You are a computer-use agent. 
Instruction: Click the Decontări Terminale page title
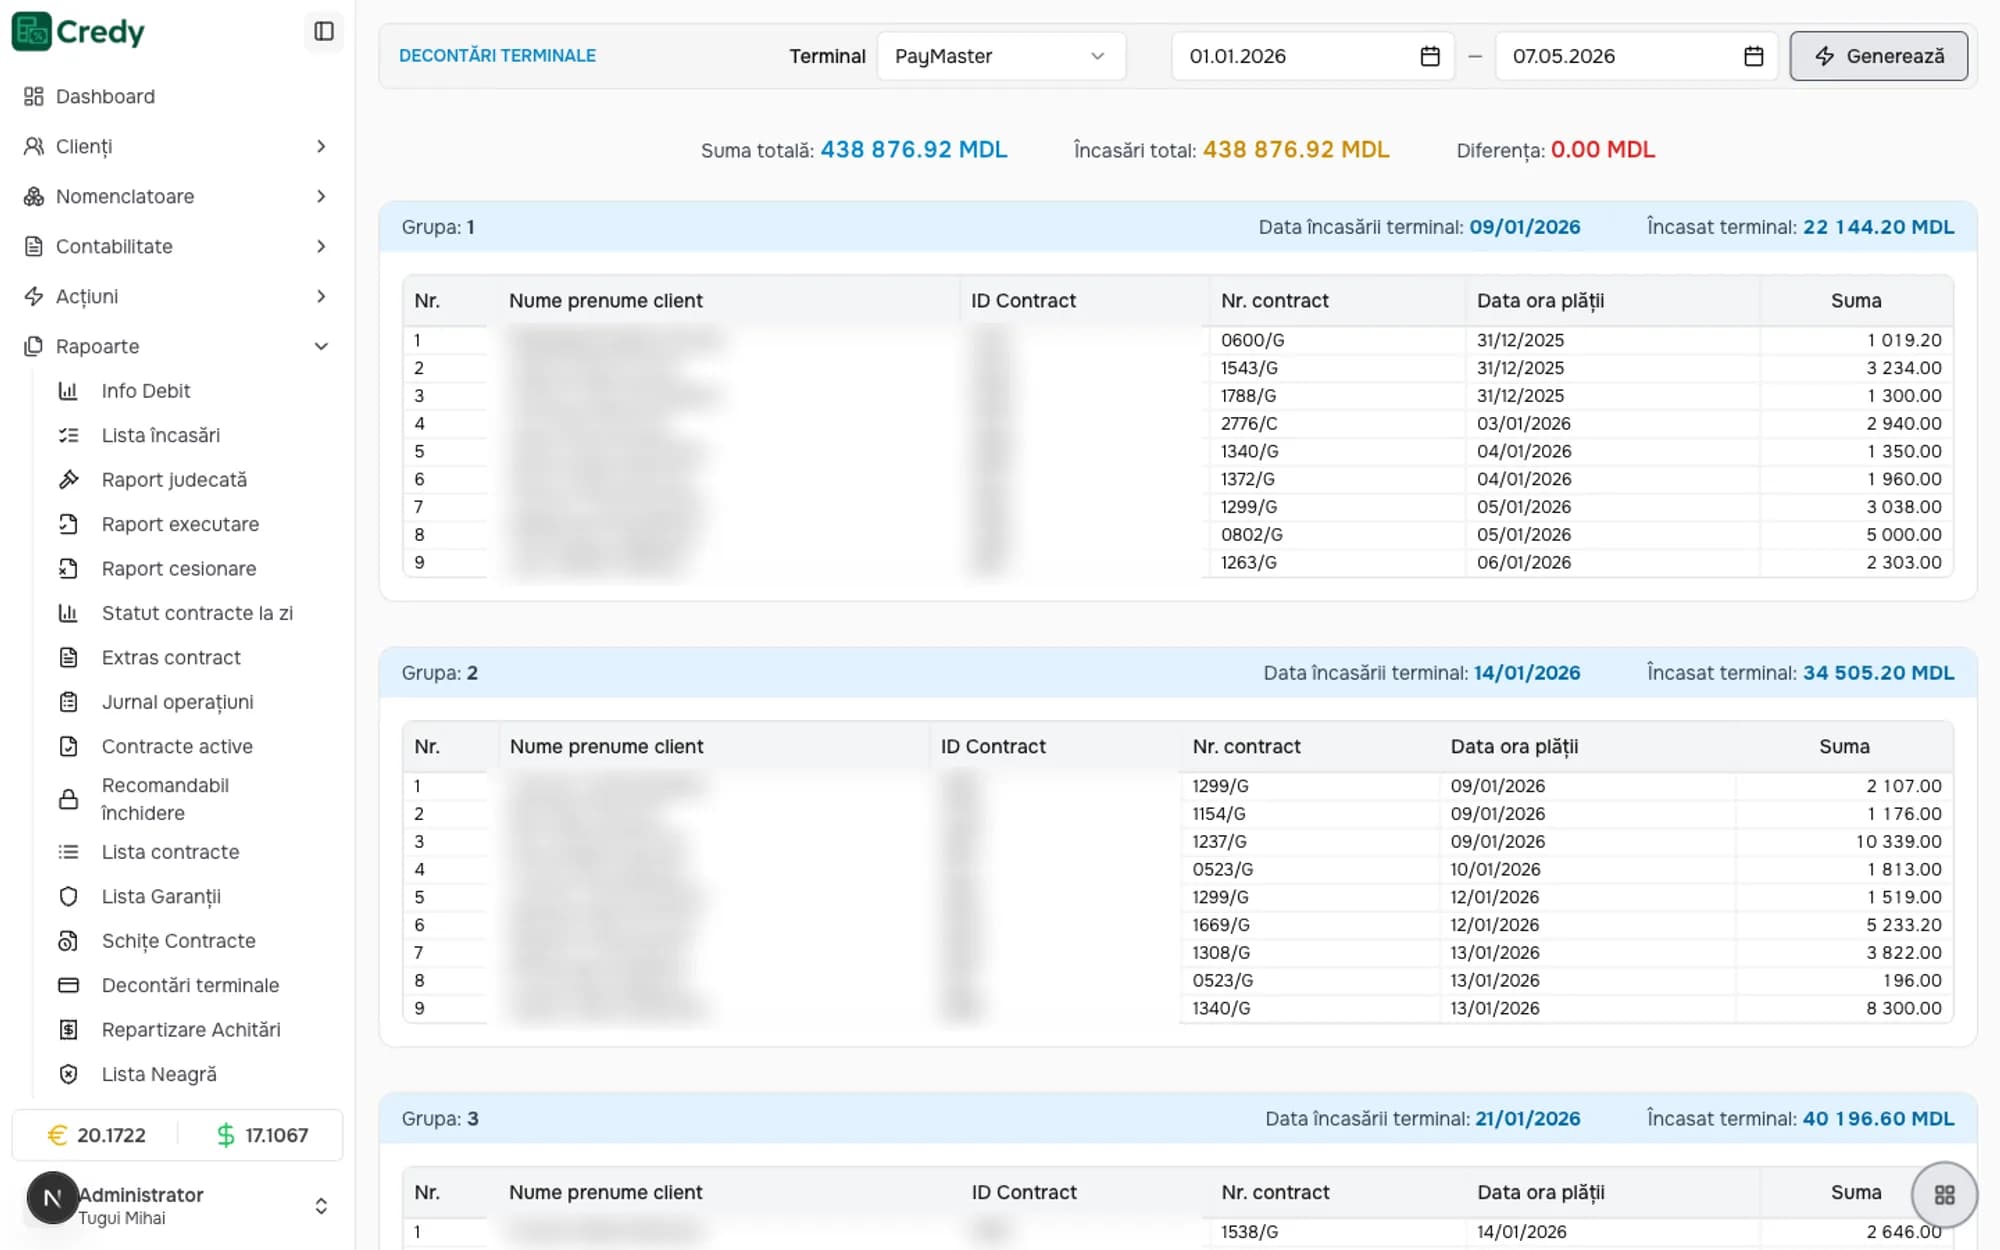[x=497, y=56]
